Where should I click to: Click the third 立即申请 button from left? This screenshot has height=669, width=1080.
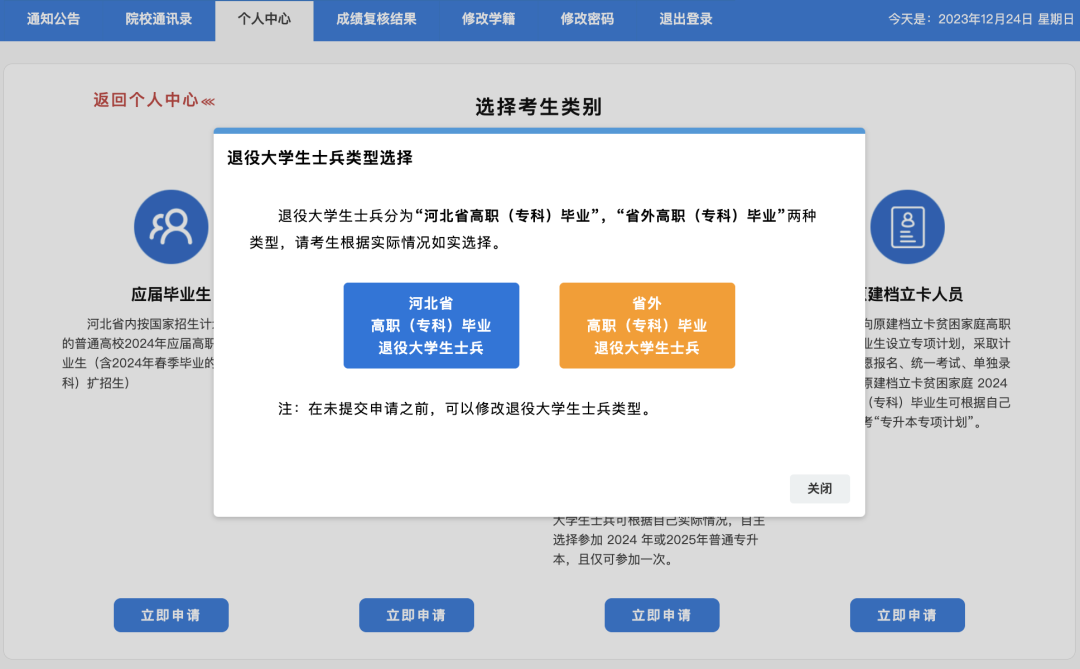(x=661, y=615)
